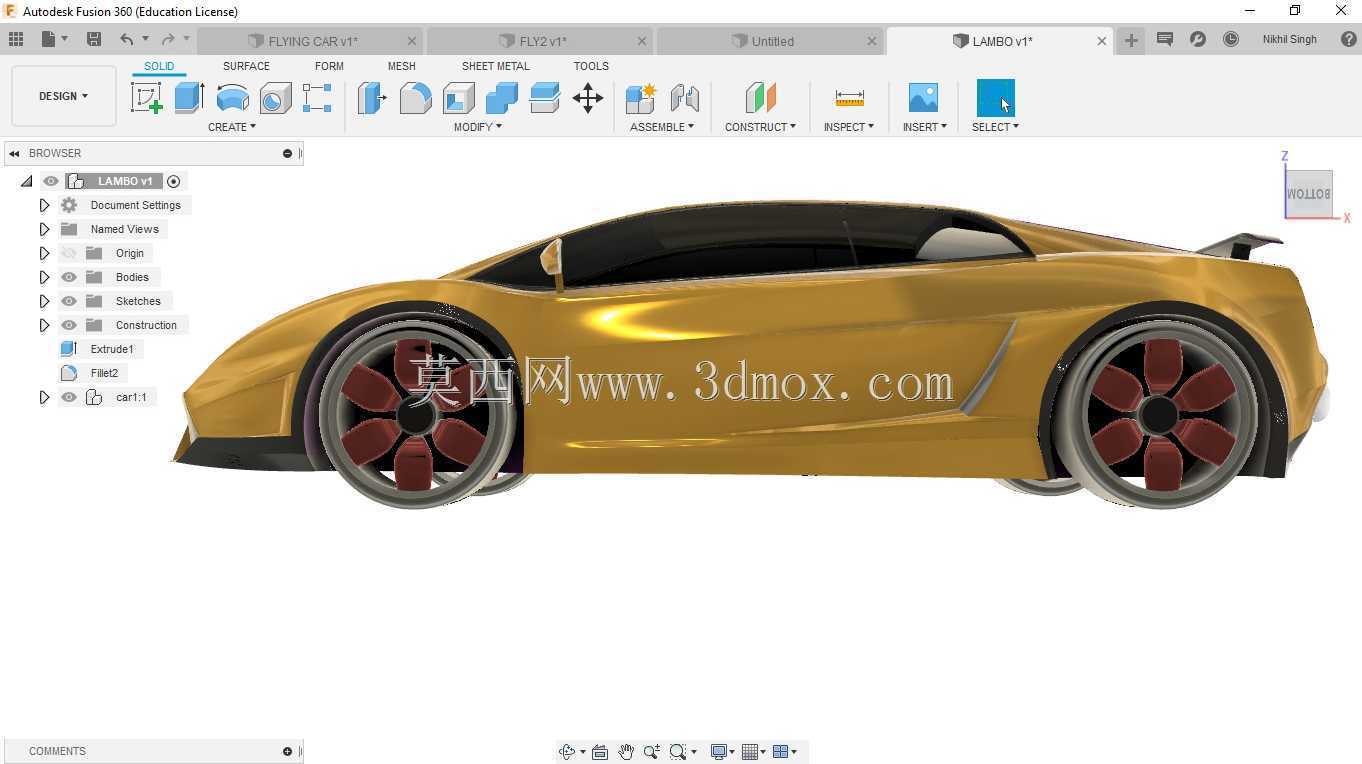Click the Save icon
Screen dimensions: 1362x764
click(94, 39)
